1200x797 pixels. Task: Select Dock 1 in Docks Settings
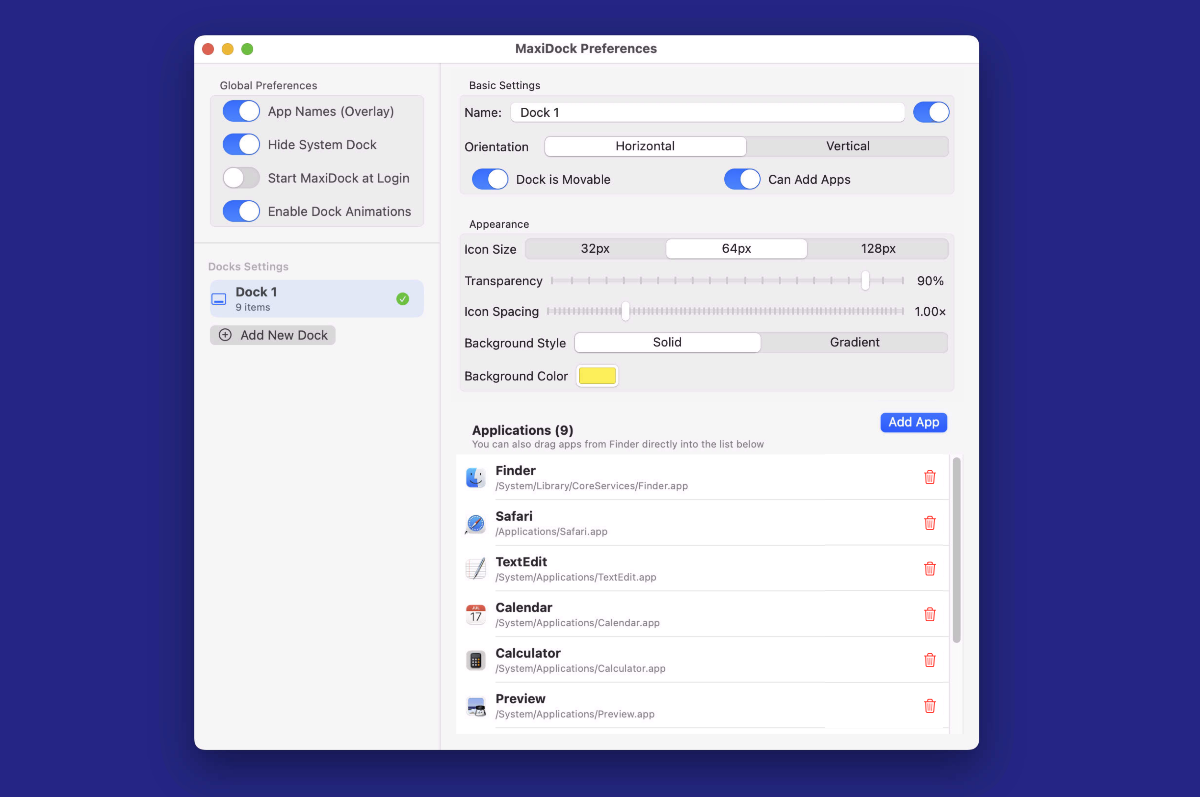(x=316, y=299)
